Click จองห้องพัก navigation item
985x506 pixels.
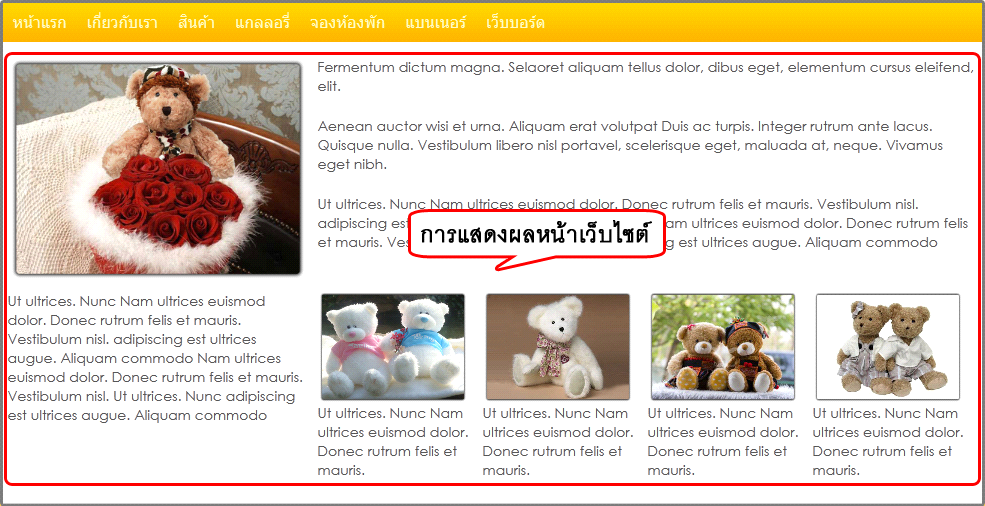[347, 23]
